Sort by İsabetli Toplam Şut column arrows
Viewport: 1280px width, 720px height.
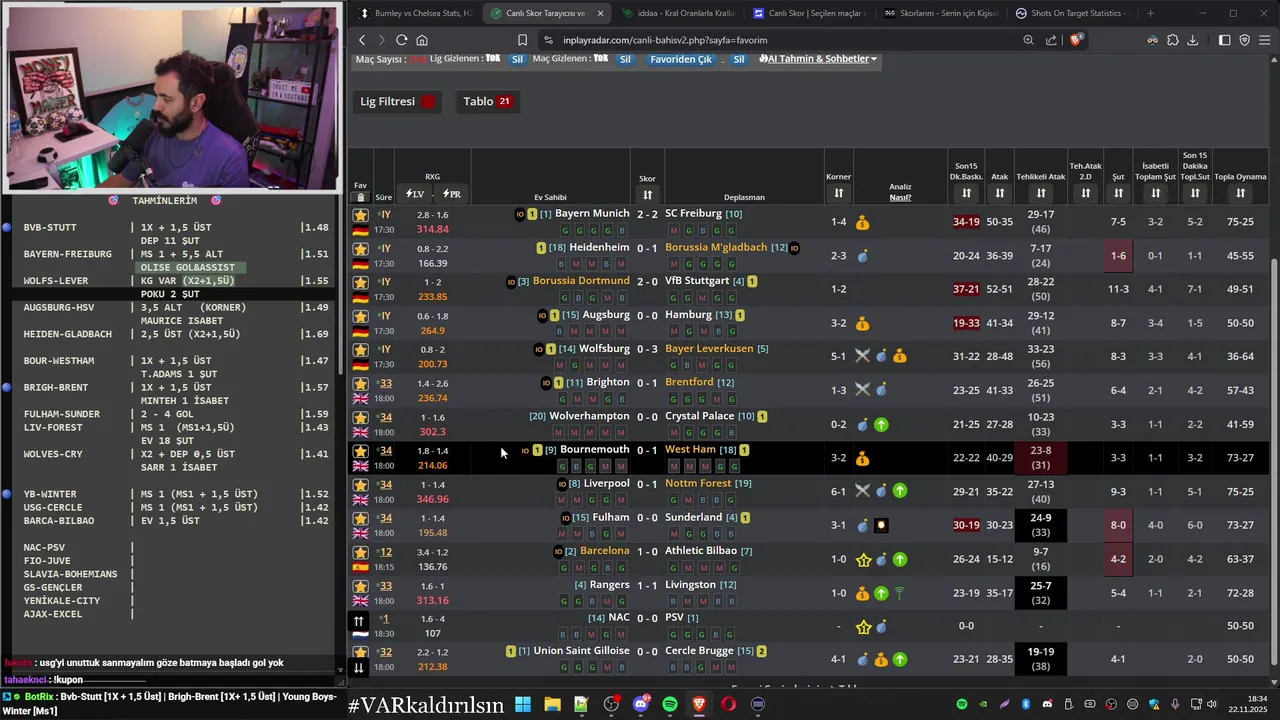tap(1155, 193)
